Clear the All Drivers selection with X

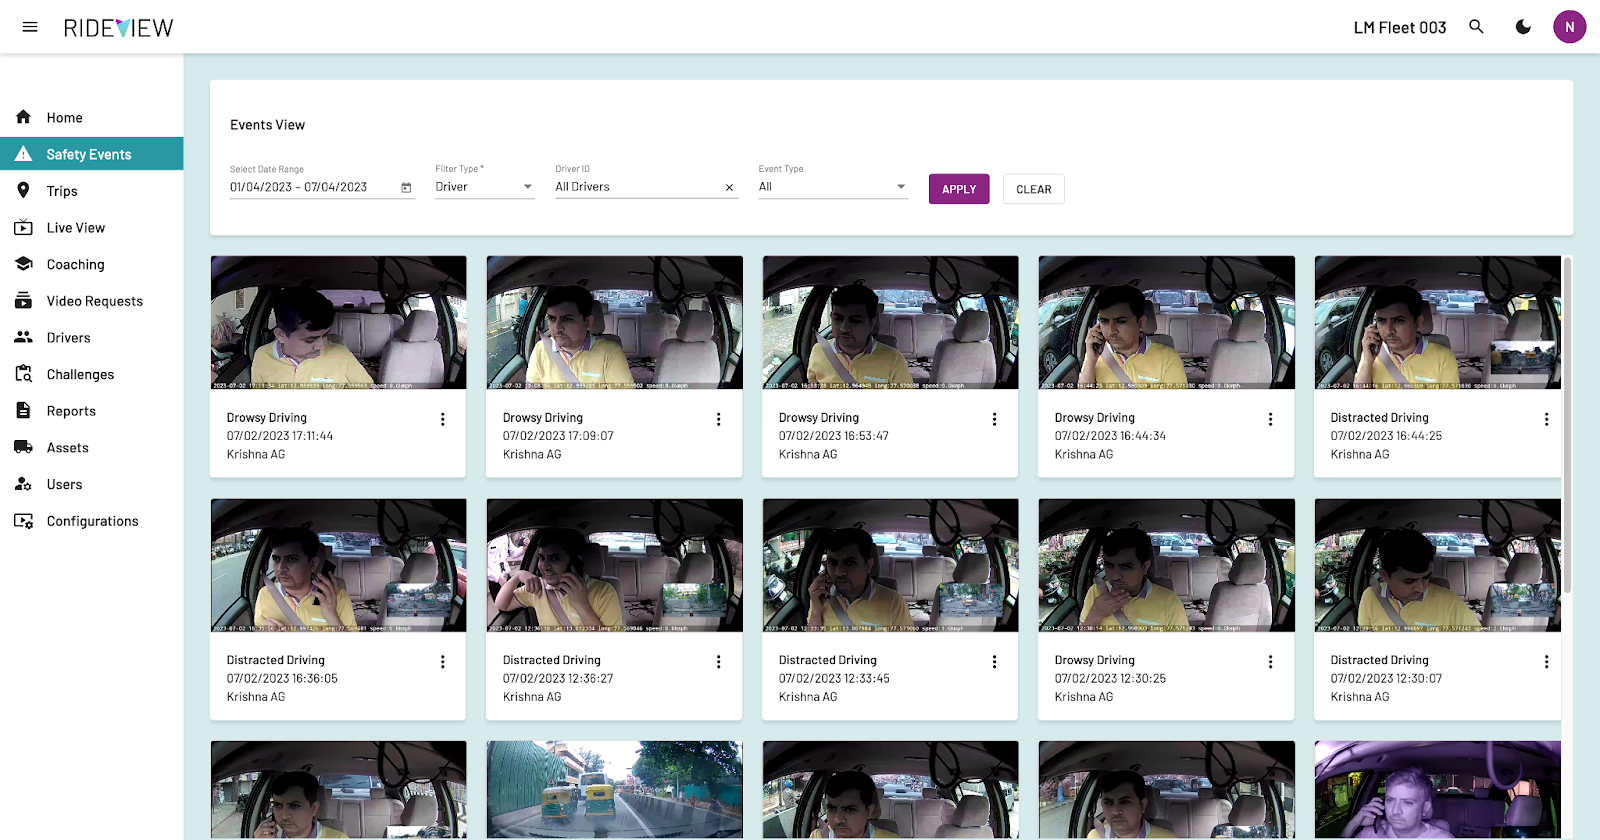[x=729, y=188]
